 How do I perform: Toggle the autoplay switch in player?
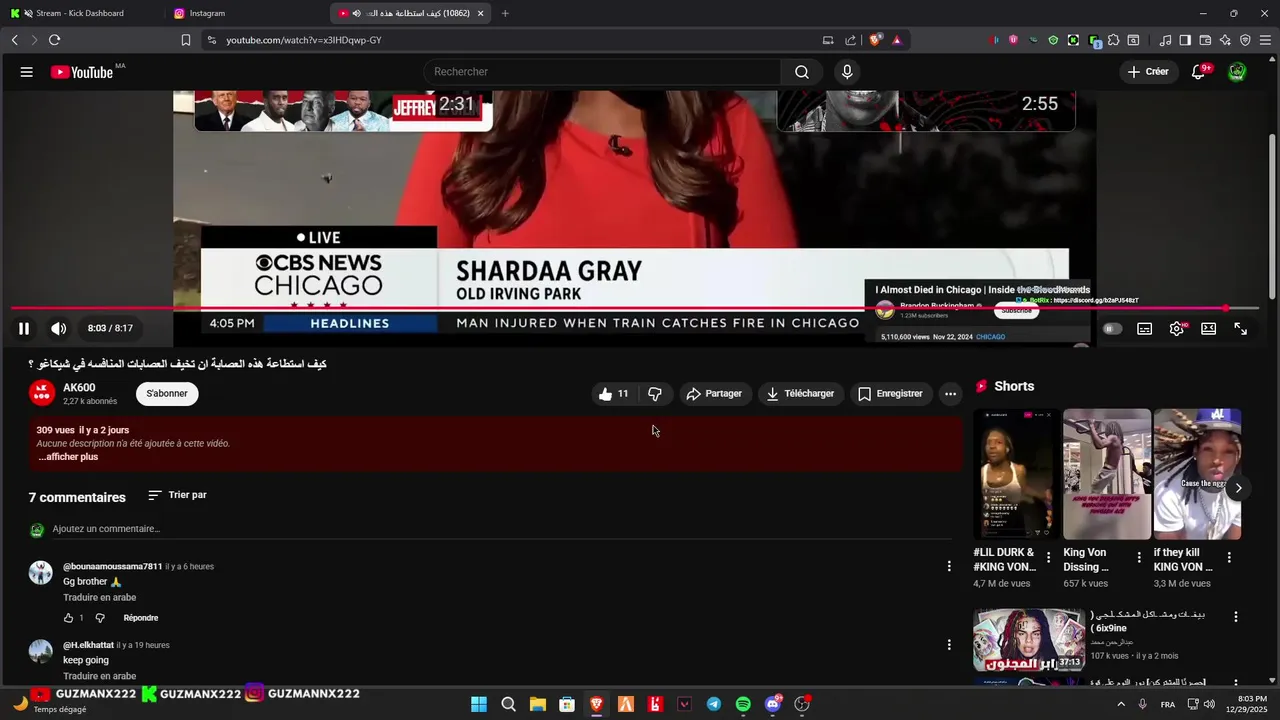tap(1112, 329)
